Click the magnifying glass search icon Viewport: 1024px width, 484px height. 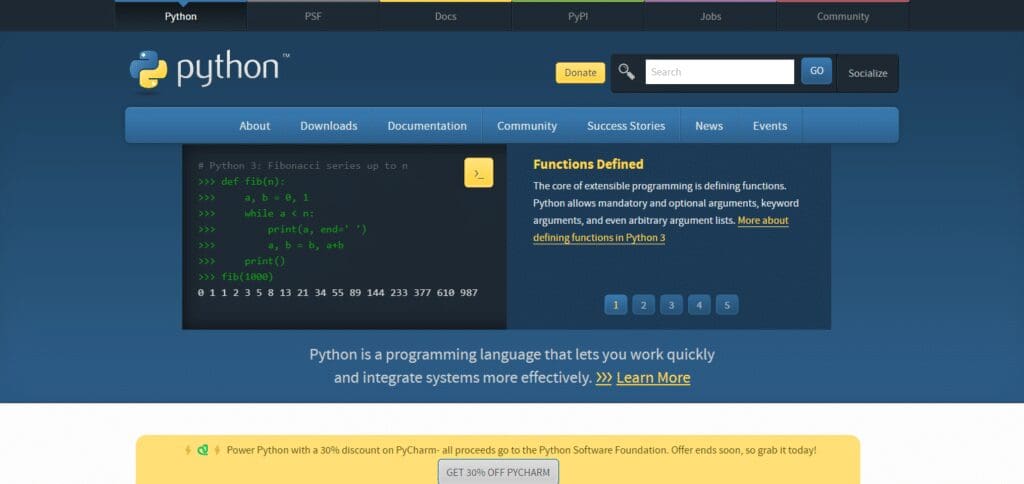point(626,72)
